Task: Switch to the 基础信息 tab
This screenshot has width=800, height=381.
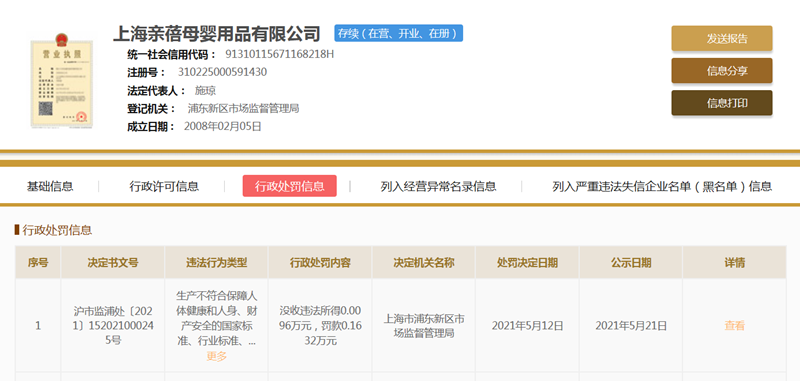Action: [50, 186]
